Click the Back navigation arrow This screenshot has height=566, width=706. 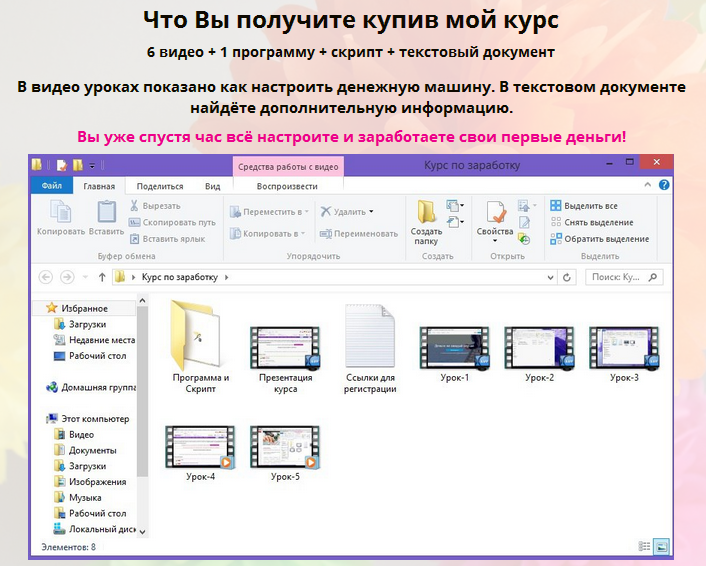click(x=46, y=277)
